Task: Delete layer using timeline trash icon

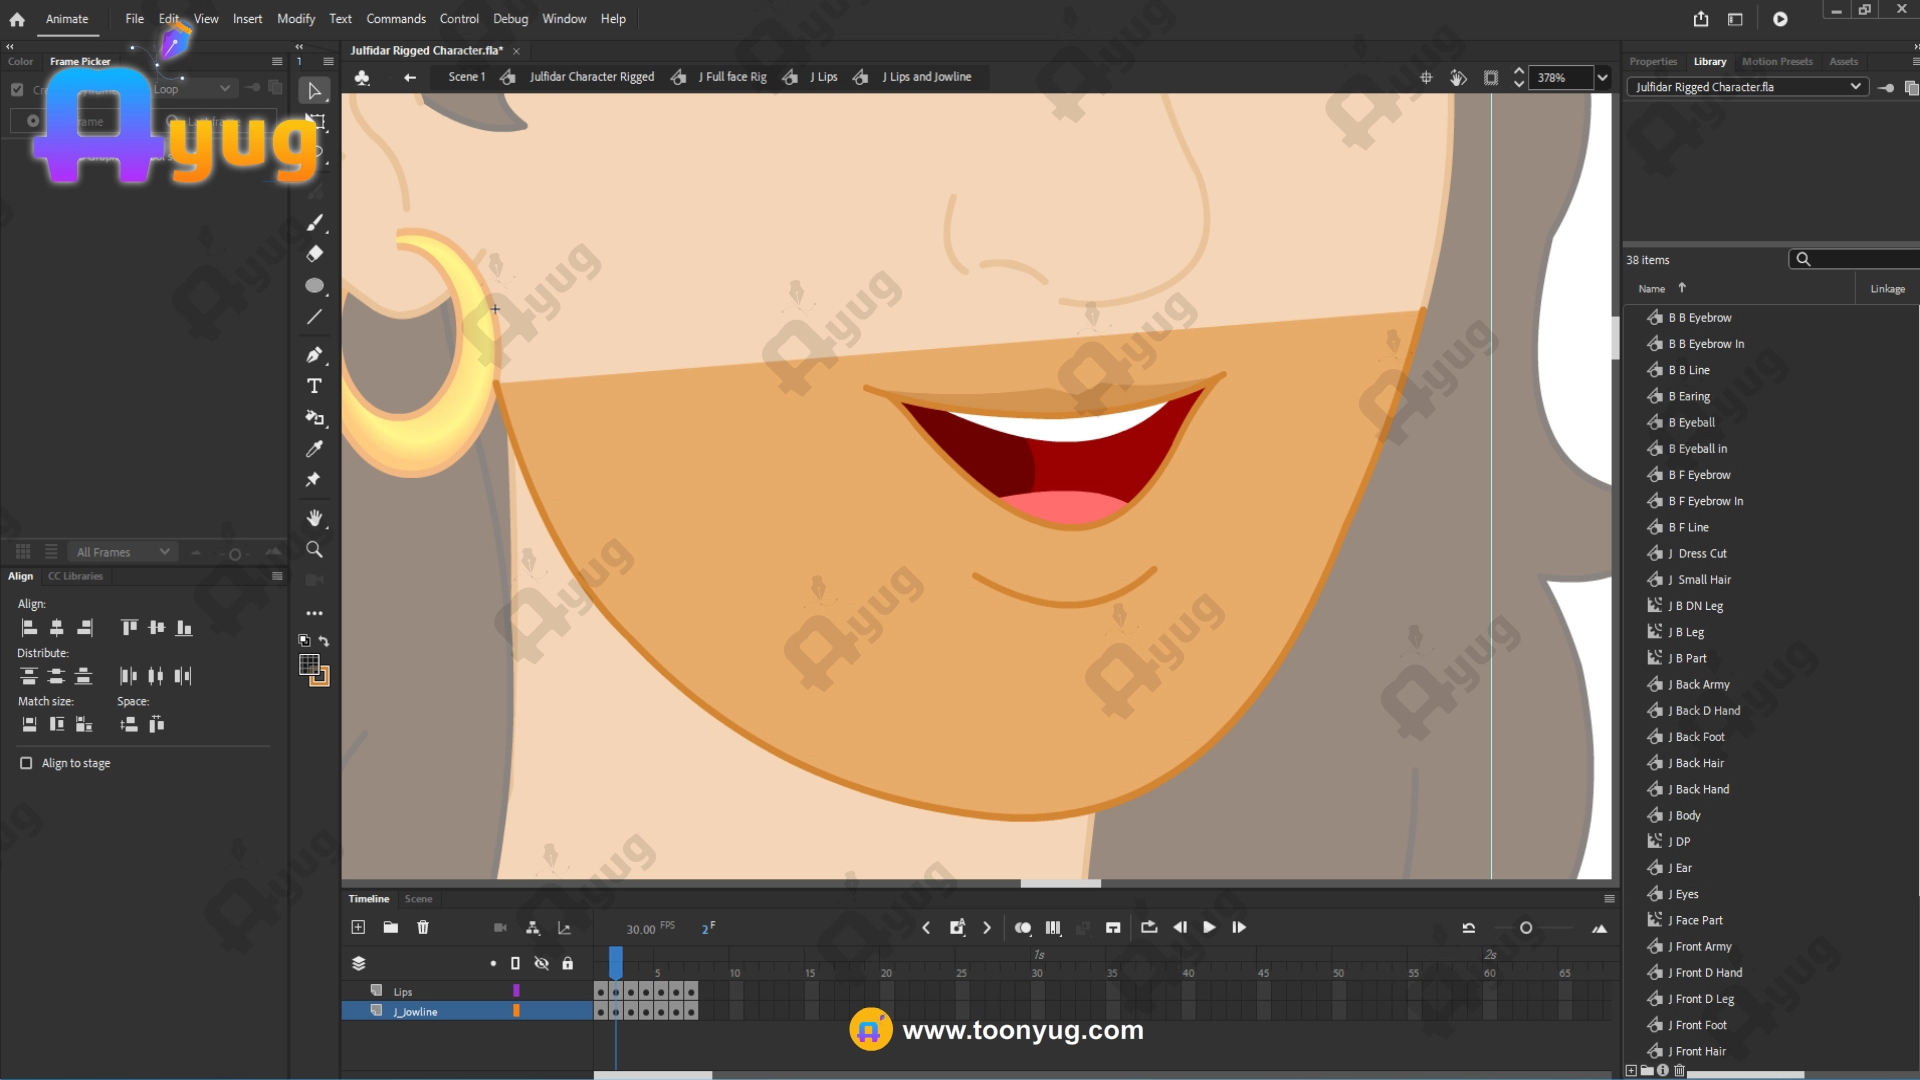Action: point(423,928)
